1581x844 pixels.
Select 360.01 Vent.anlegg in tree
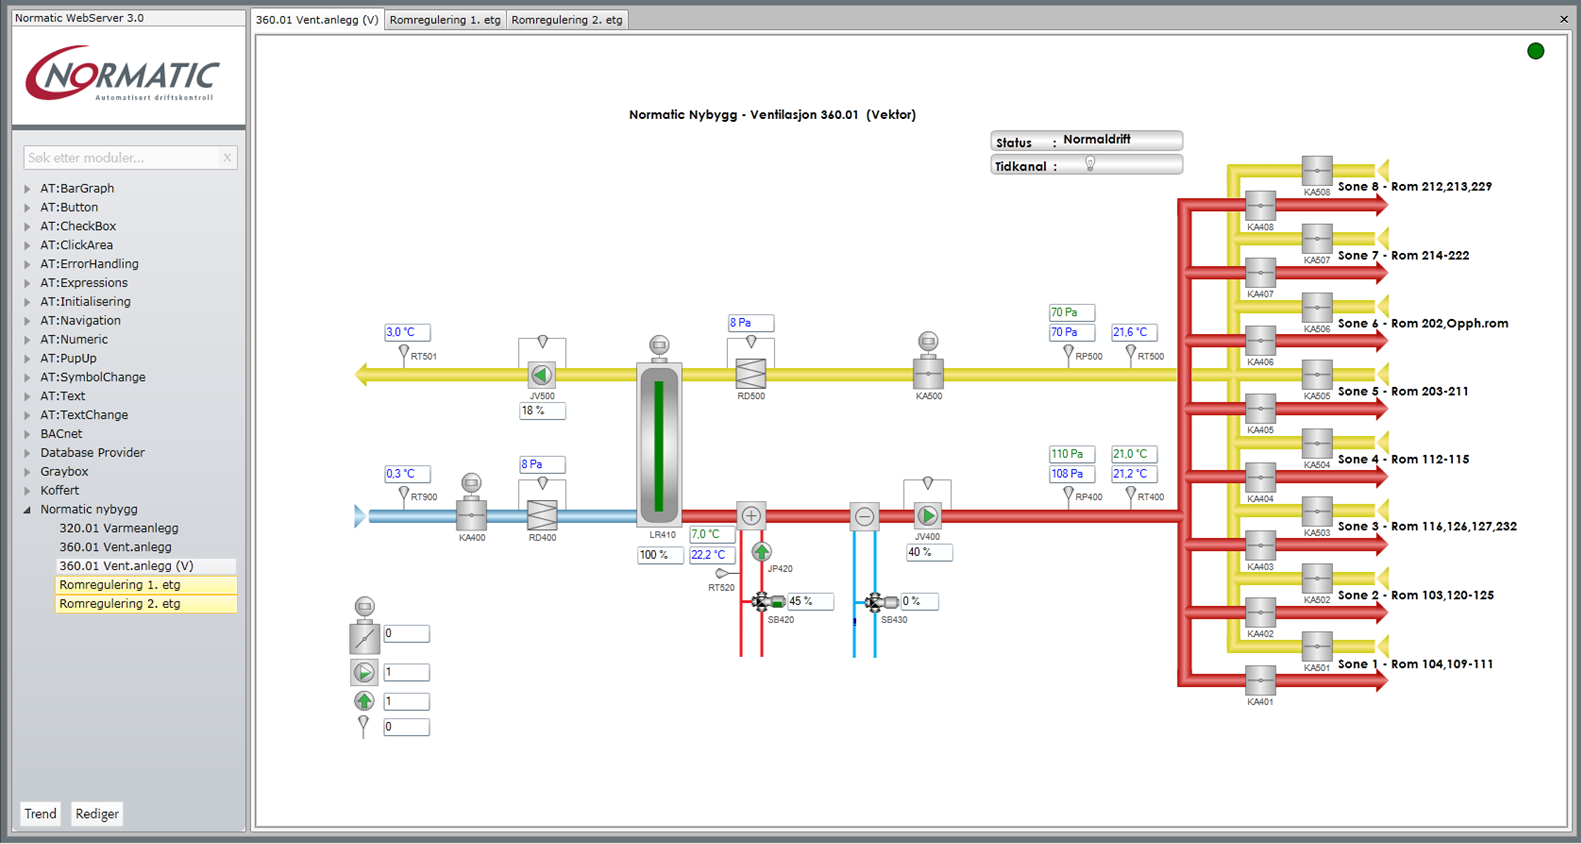pos(115,547)
